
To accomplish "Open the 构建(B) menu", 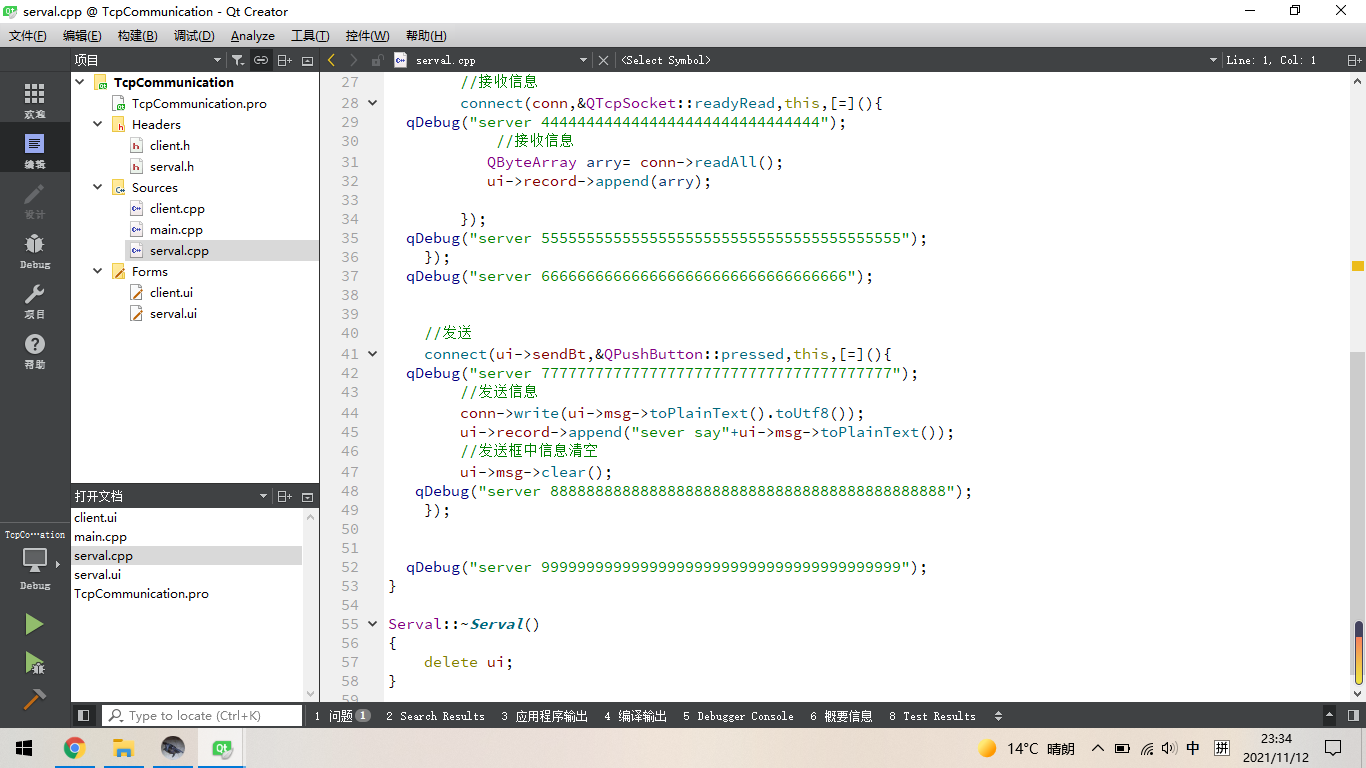I will [137, 36].
